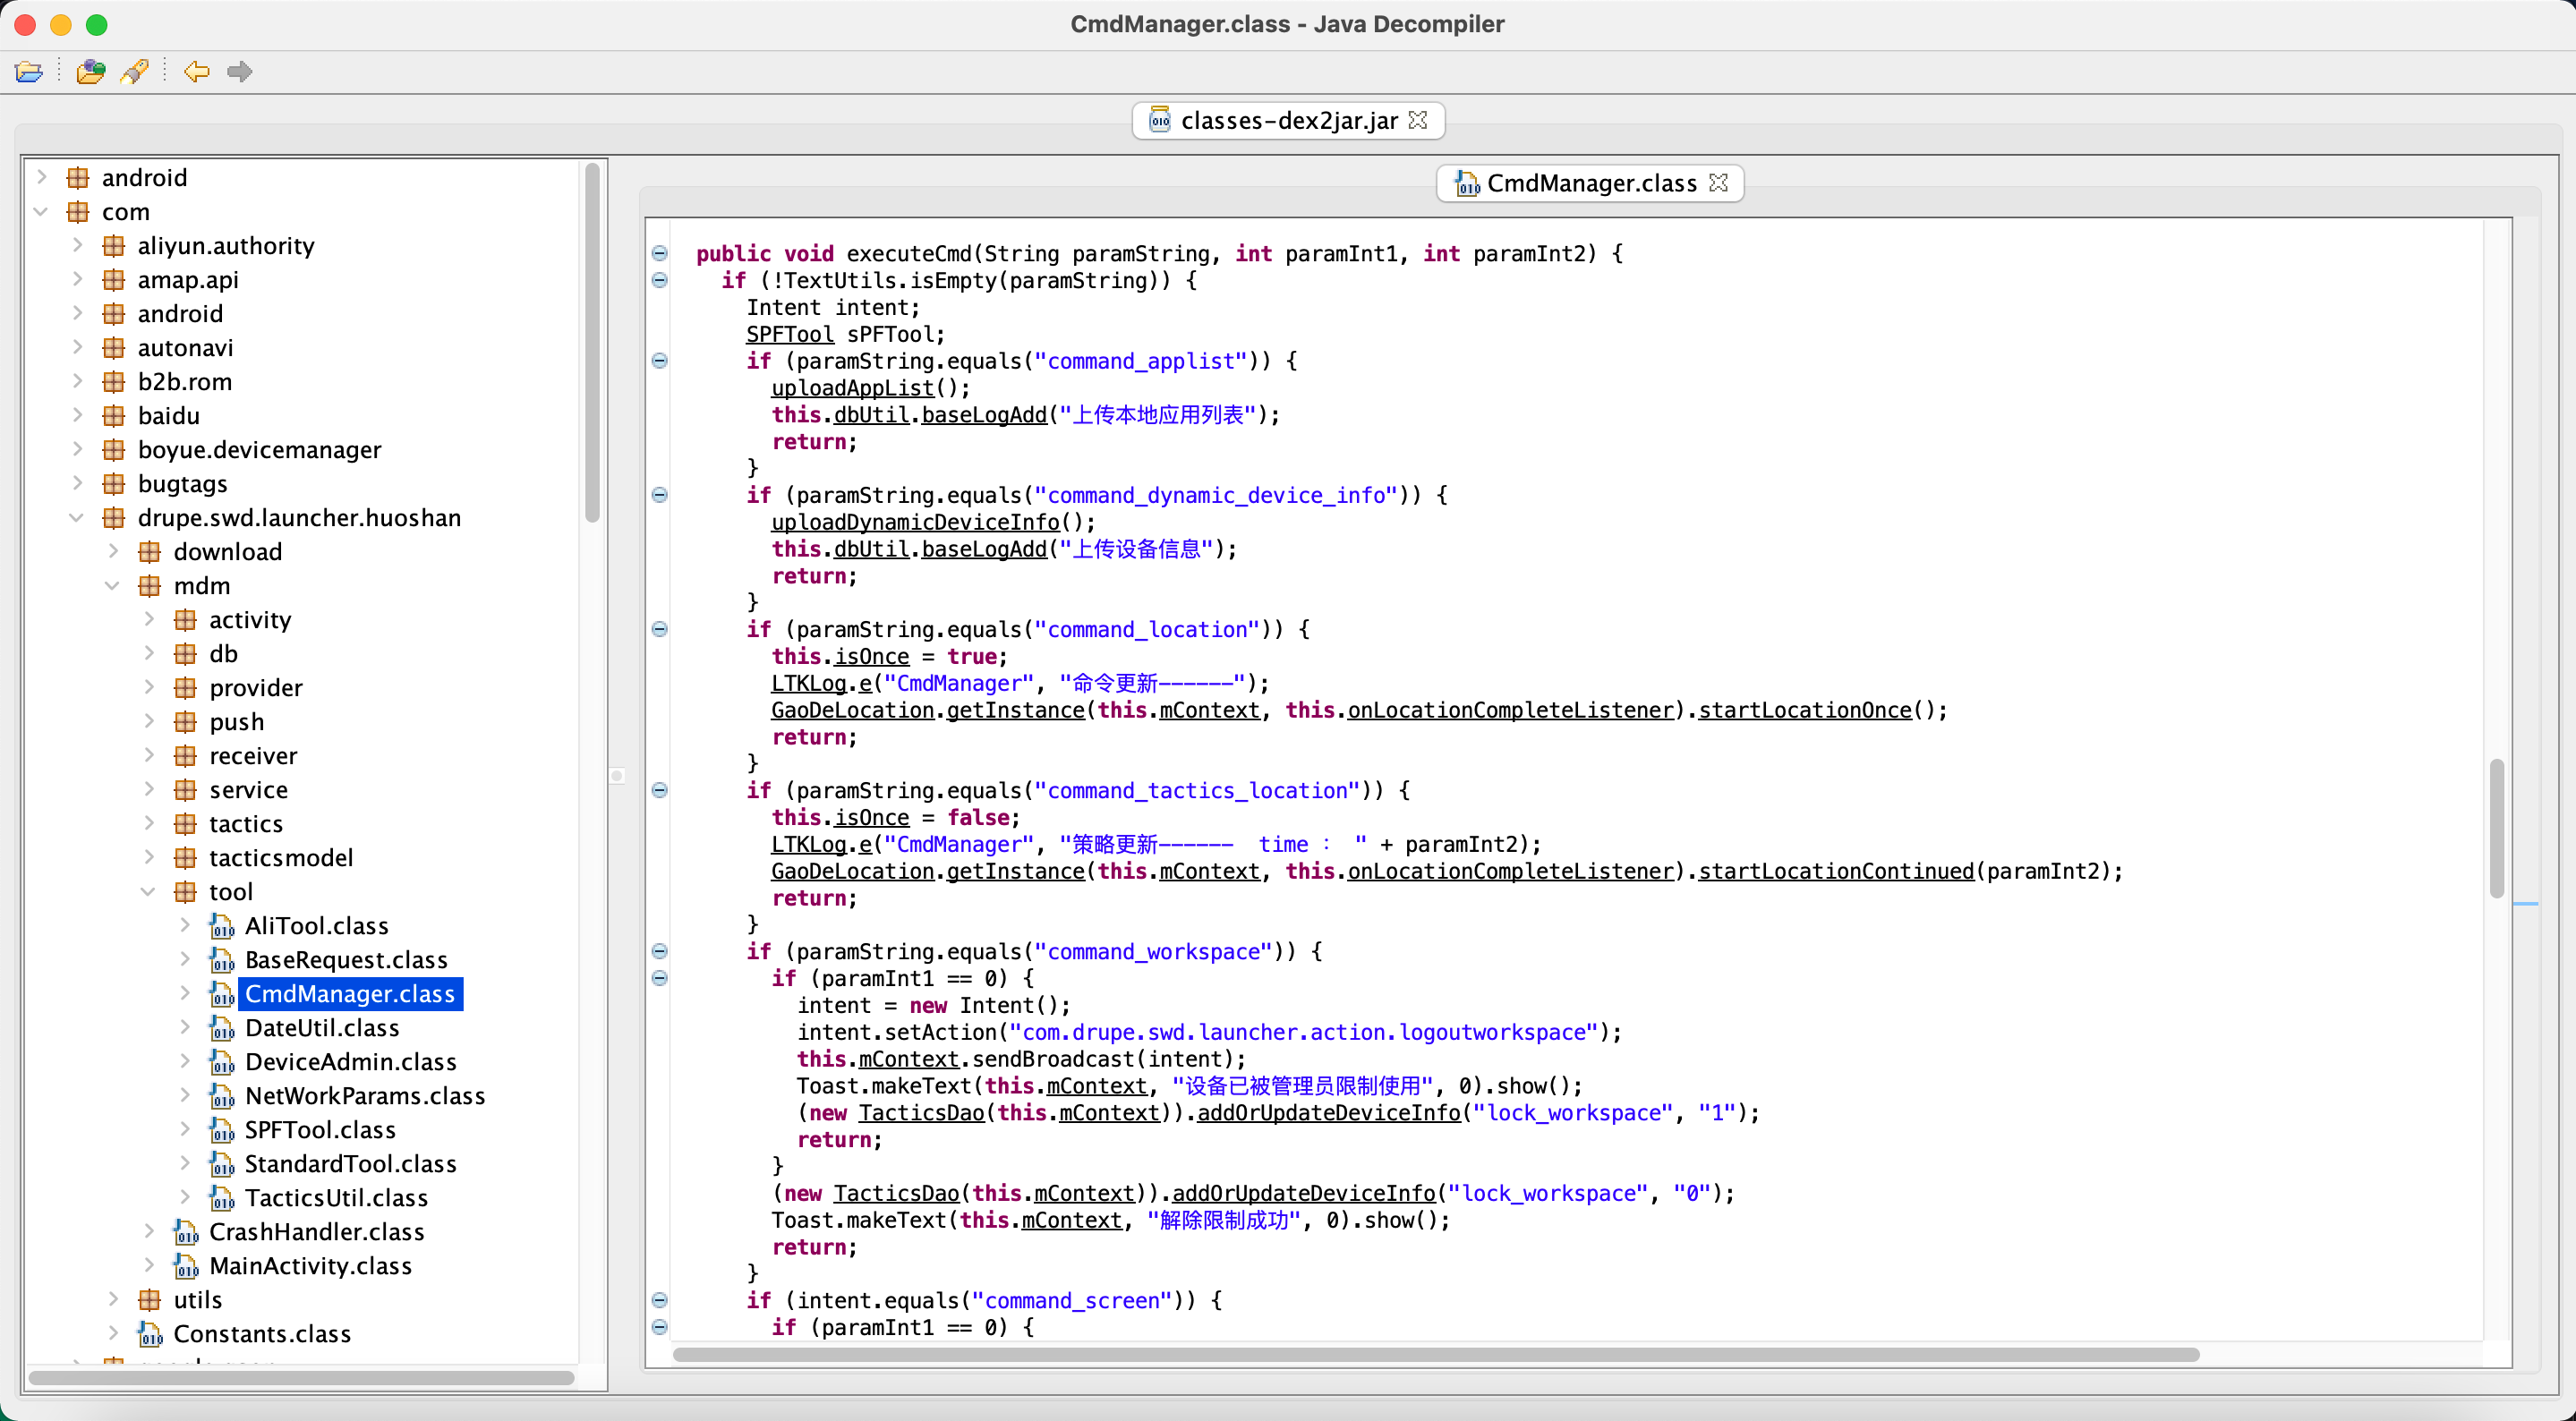Viewport: 2576px width, 1421px height.
Task: Follow the startLocationContinued method link
Action: click(x=1836, y=871)
